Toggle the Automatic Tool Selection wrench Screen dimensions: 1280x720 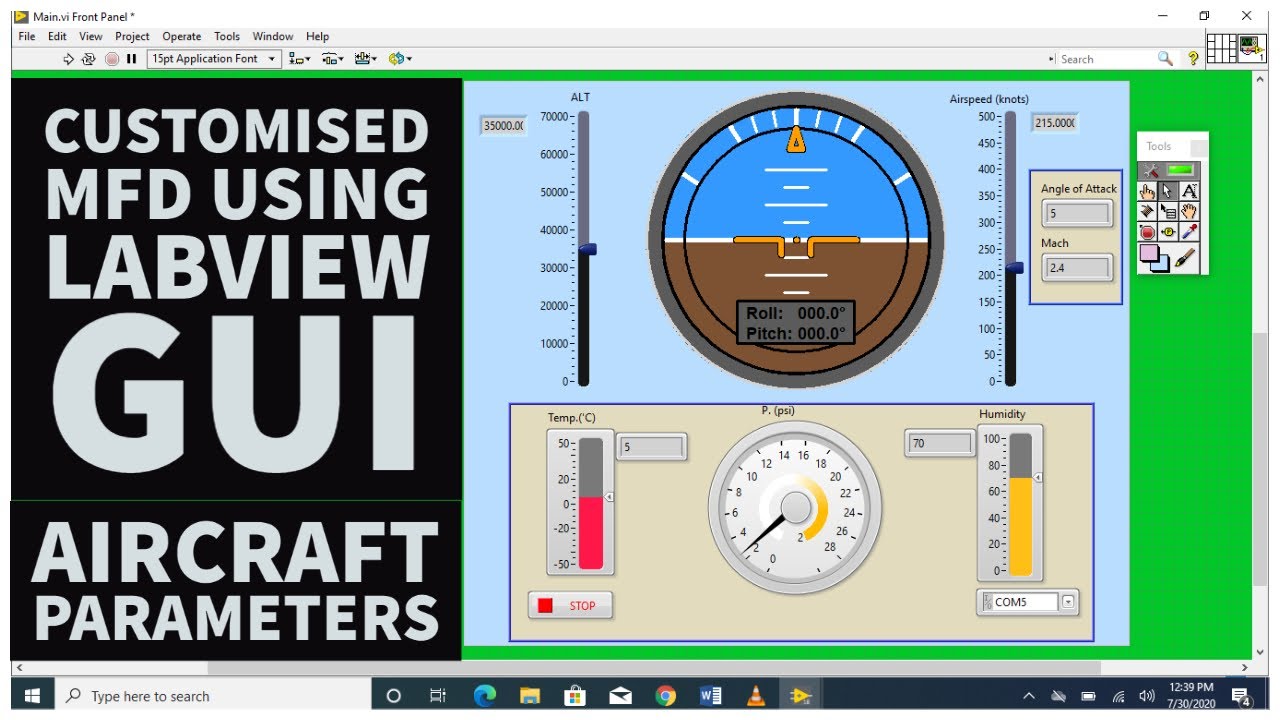[x=1150, y=170]
